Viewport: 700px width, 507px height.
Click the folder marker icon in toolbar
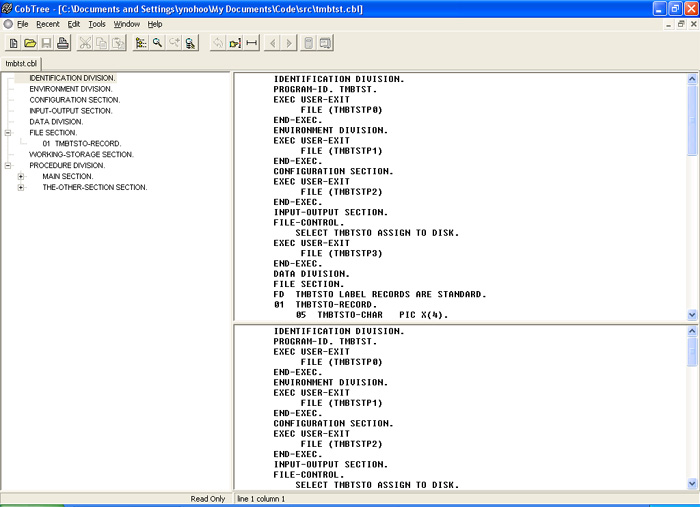(x=235, y=43)
